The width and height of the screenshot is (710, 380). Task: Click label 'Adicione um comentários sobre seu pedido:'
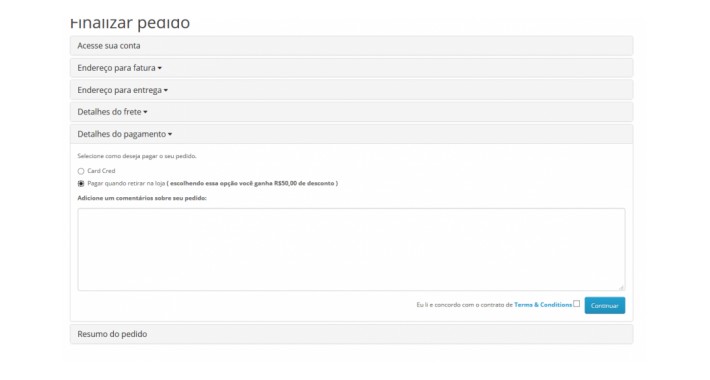point(142,198)
